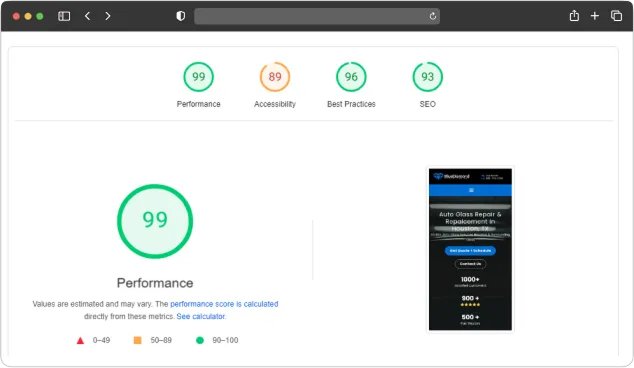Viewport: 634px width, 368px height.
Task: Go forward with the right chevron
Action: [108, 16]
